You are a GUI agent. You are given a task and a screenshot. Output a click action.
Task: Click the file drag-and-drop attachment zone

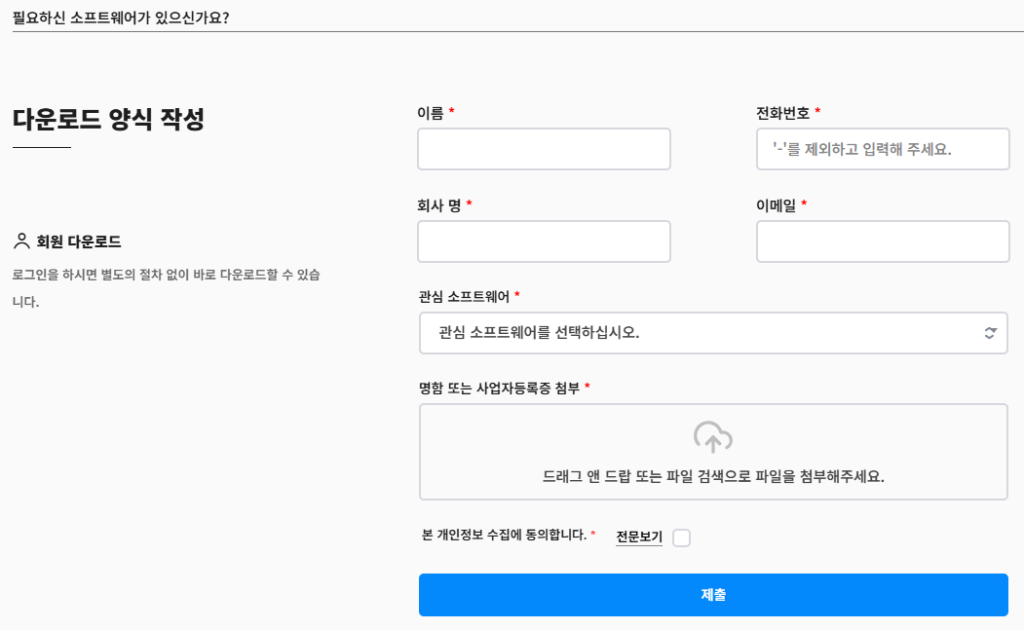[x=713, y=452]
